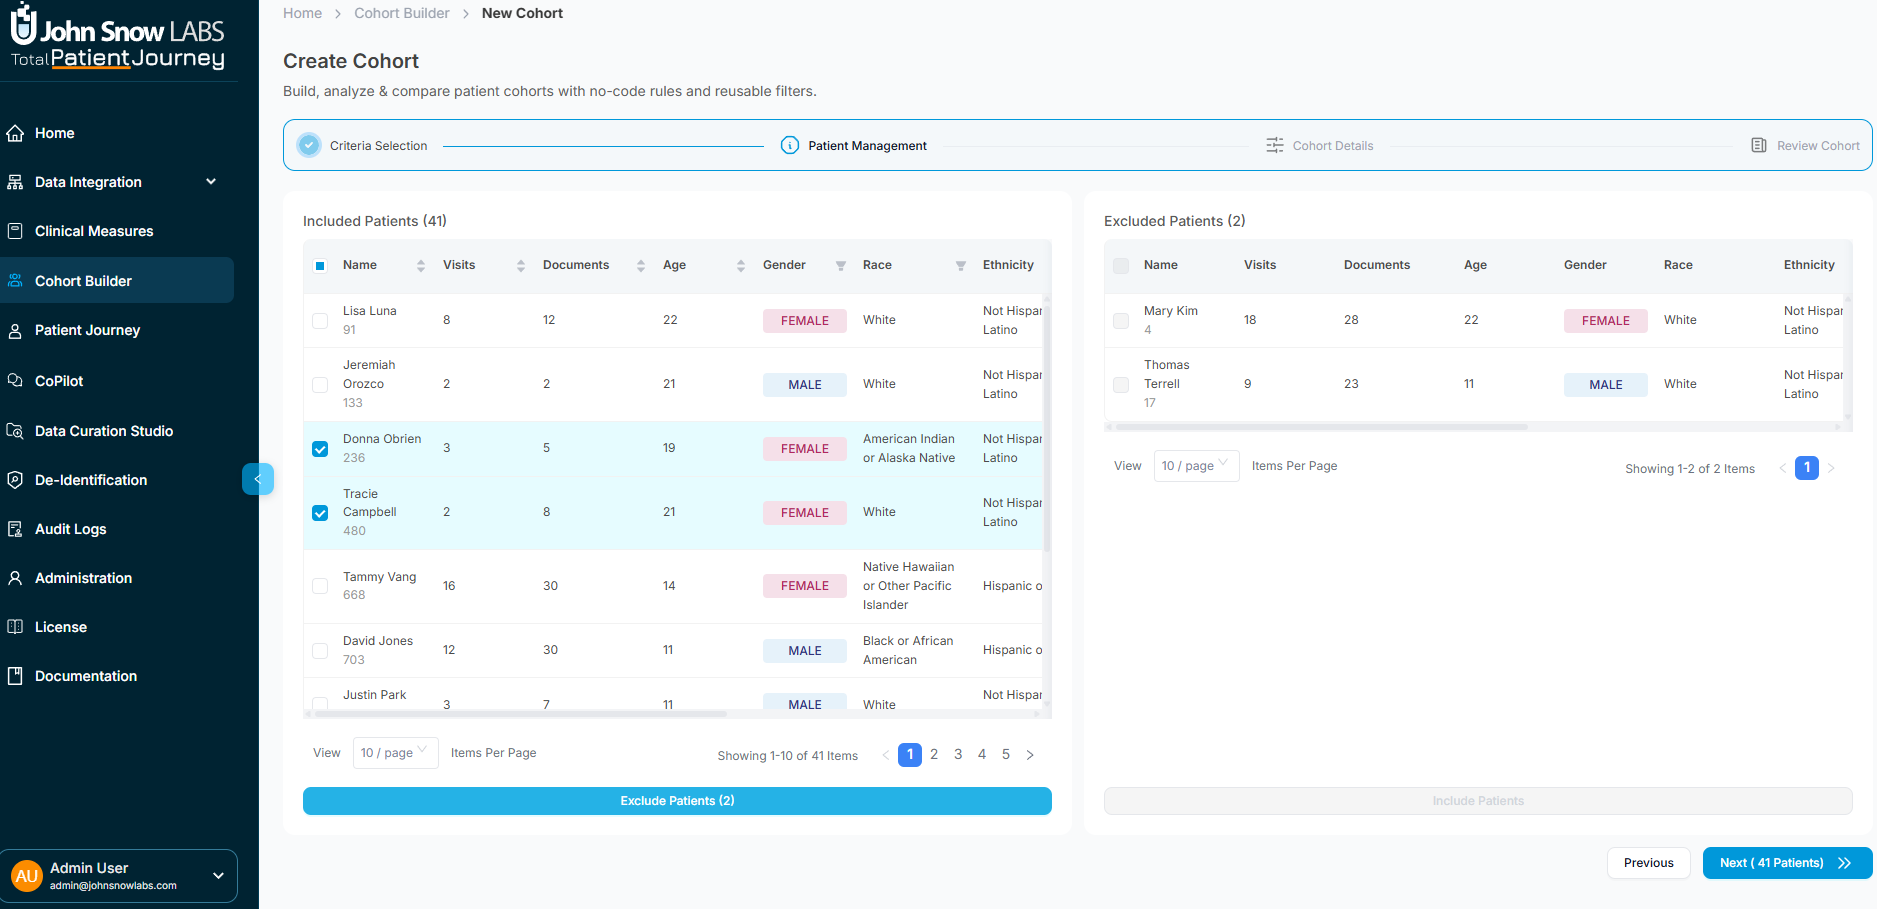Image resolution: width=1877 pixels, height=909 pixels.
Task: Sort Included Patients by Name column
Action: click(420, 266)
